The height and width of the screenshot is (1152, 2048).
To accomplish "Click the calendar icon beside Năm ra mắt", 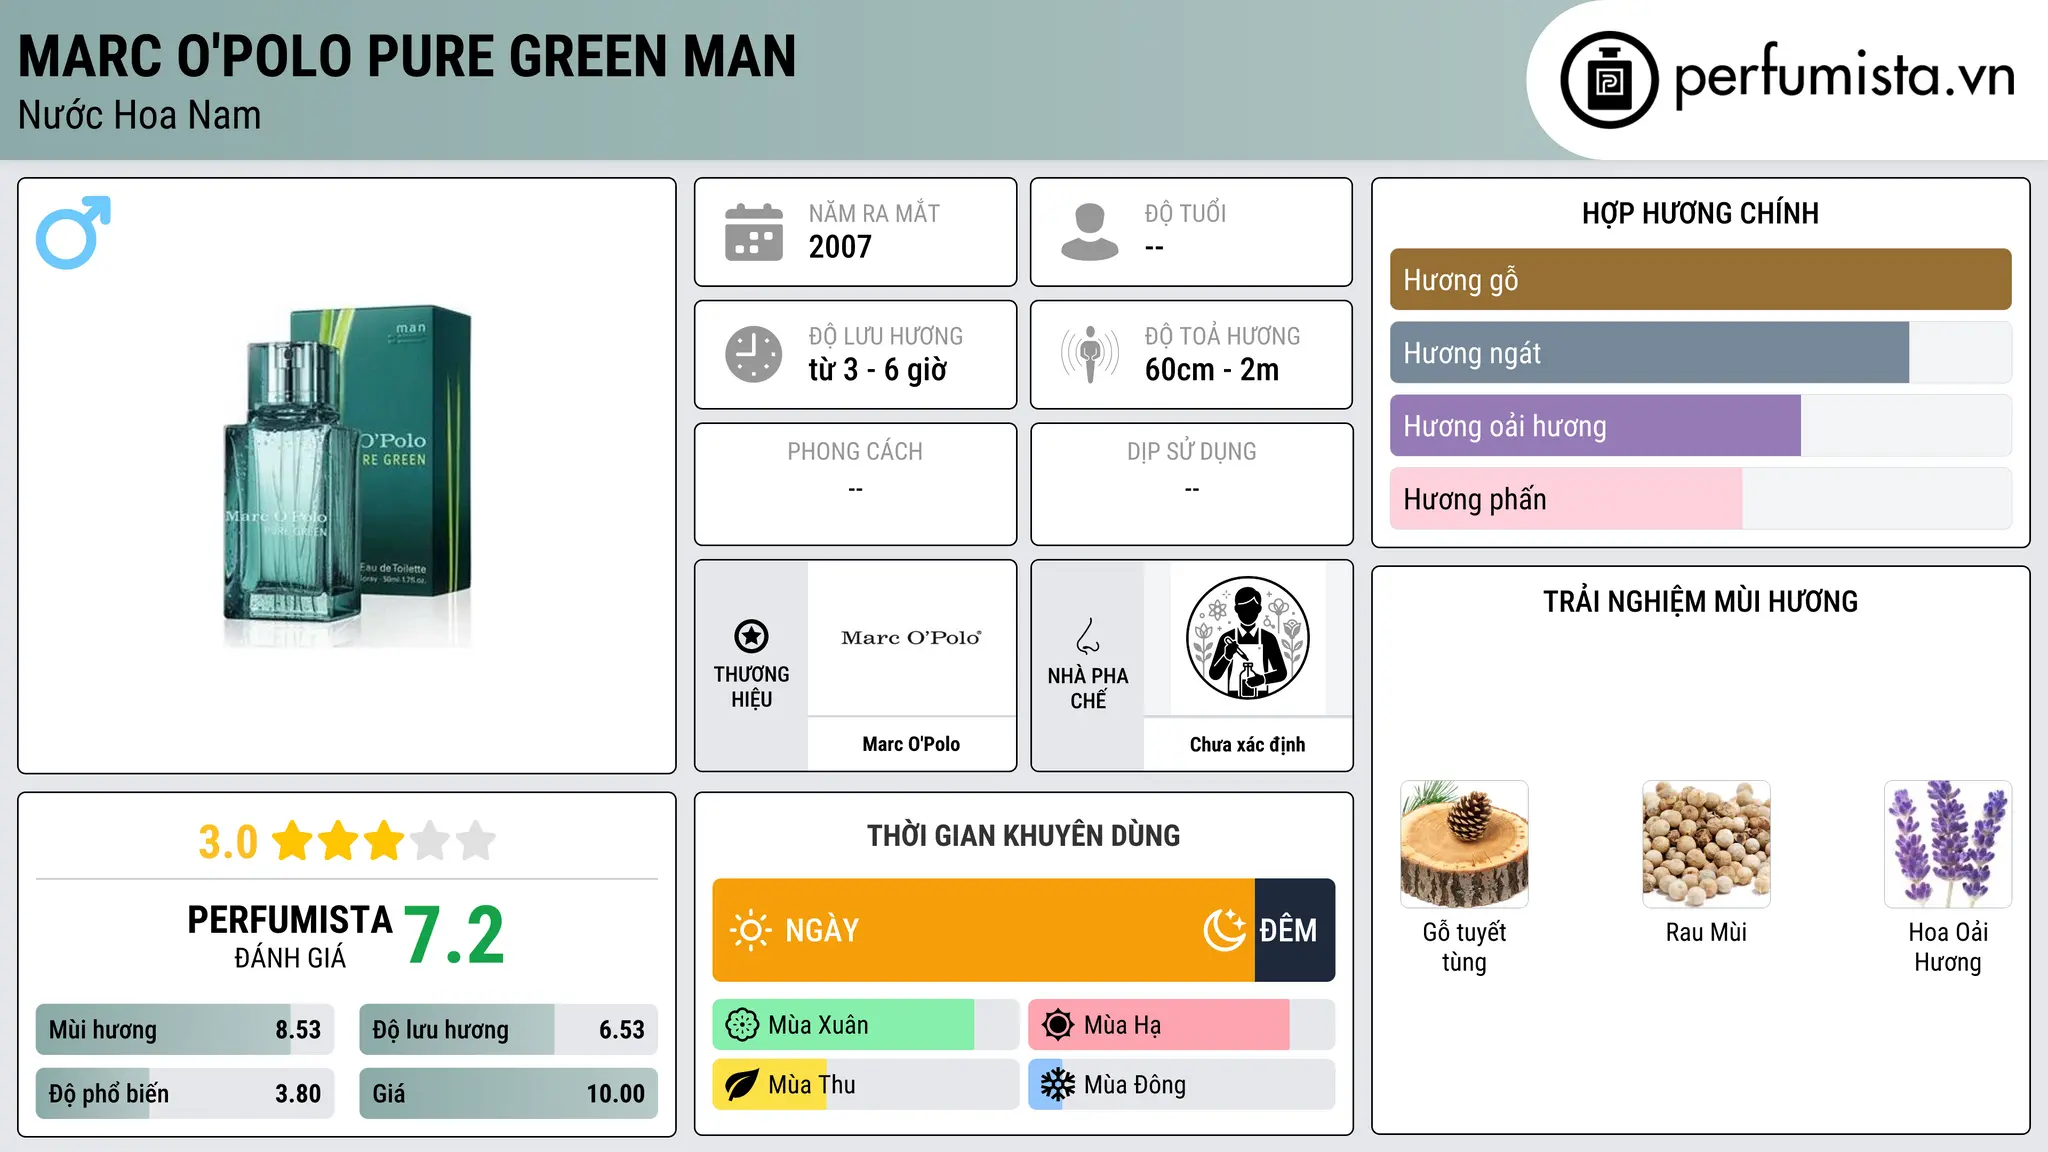I will [754, 232].
